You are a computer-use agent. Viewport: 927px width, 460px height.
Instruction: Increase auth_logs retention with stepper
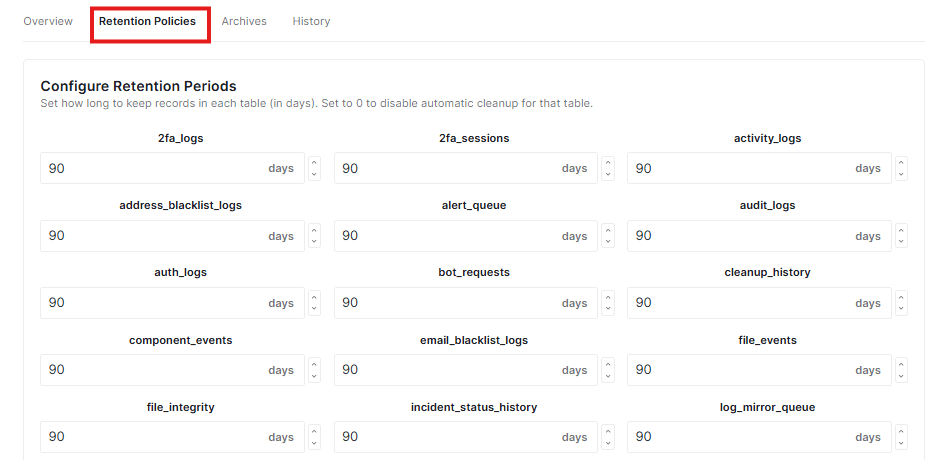tap(315, 297)
